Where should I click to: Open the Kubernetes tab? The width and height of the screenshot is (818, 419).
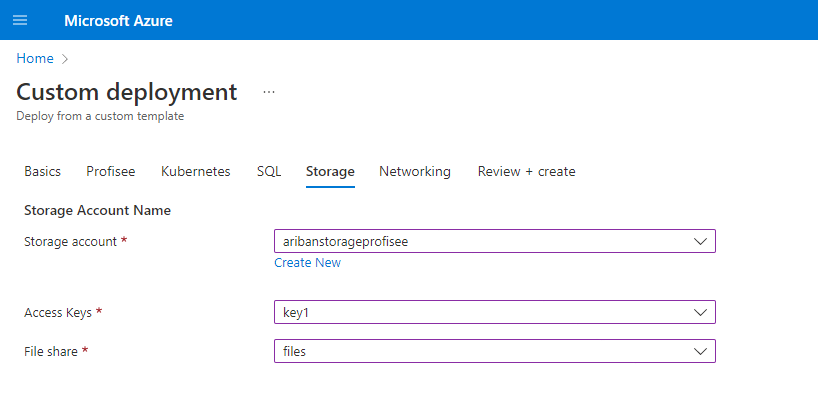pos(195,171)
